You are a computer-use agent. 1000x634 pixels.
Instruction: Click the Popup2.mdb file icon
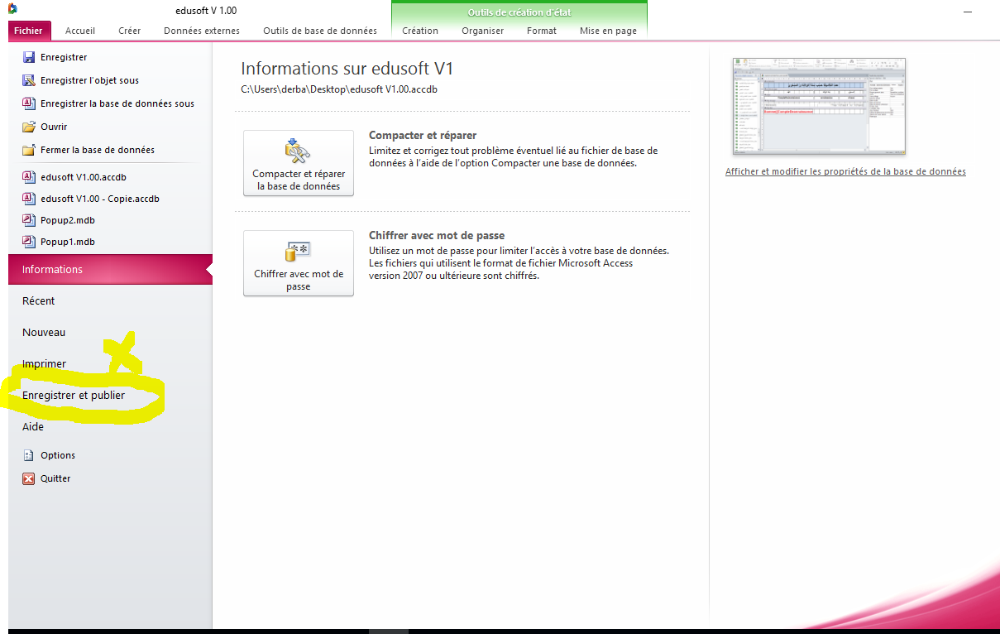click(x=29, y=220)
